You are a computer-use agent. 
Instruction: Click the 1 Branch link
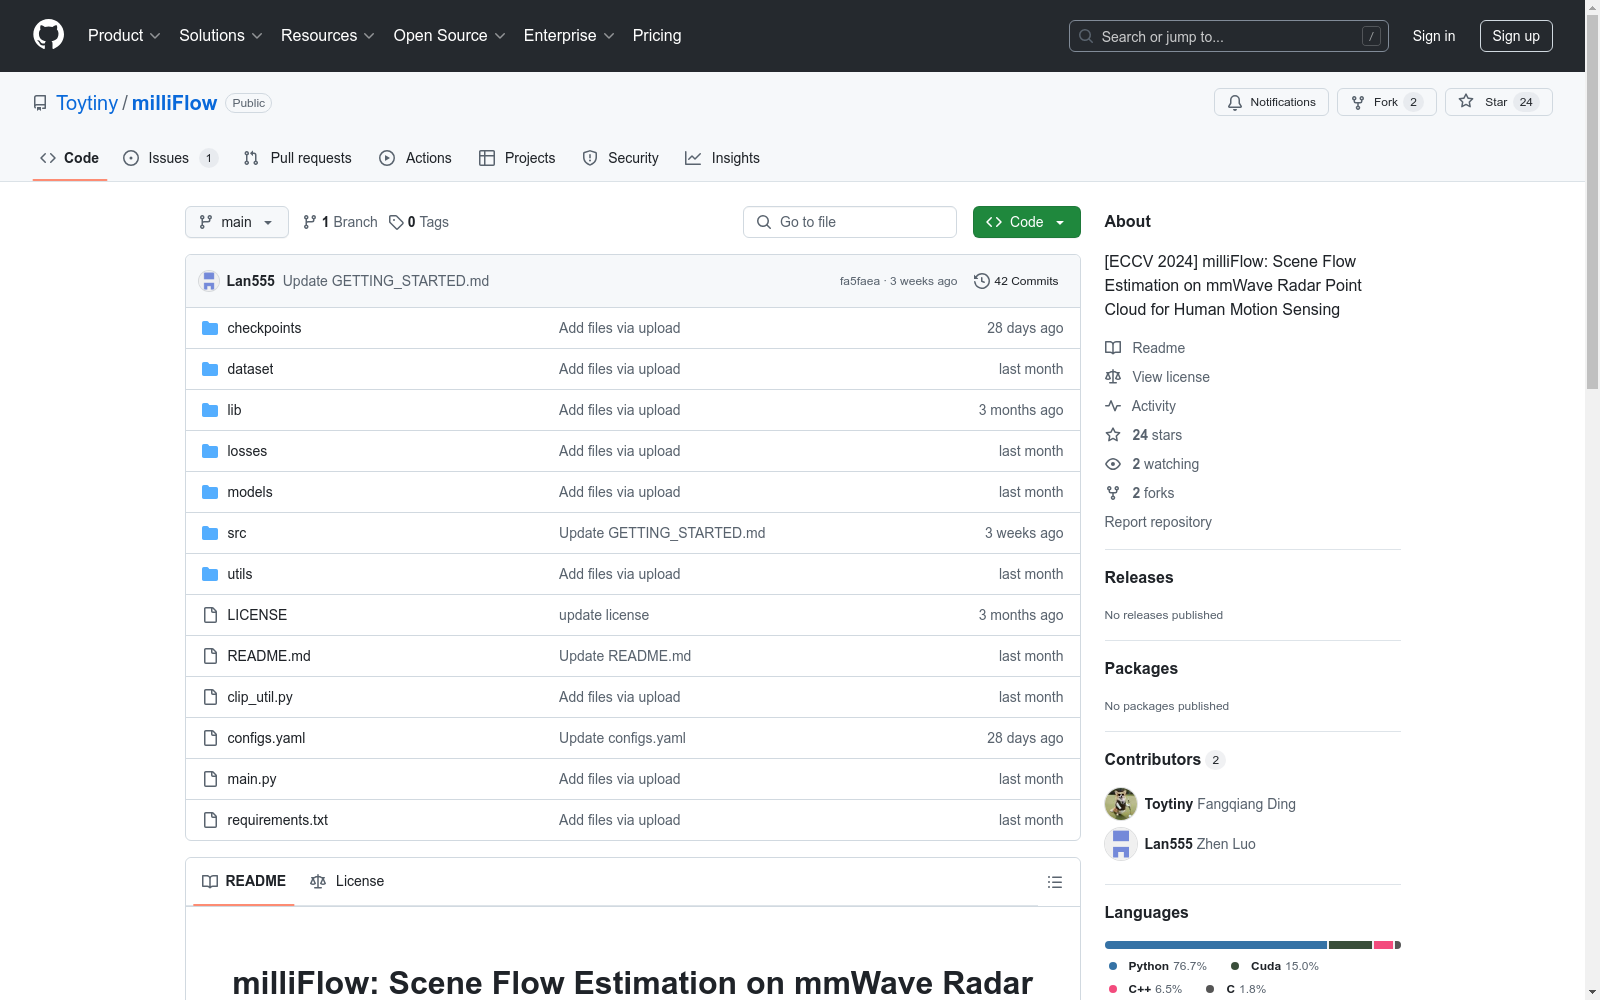click(x=340, y=222)
